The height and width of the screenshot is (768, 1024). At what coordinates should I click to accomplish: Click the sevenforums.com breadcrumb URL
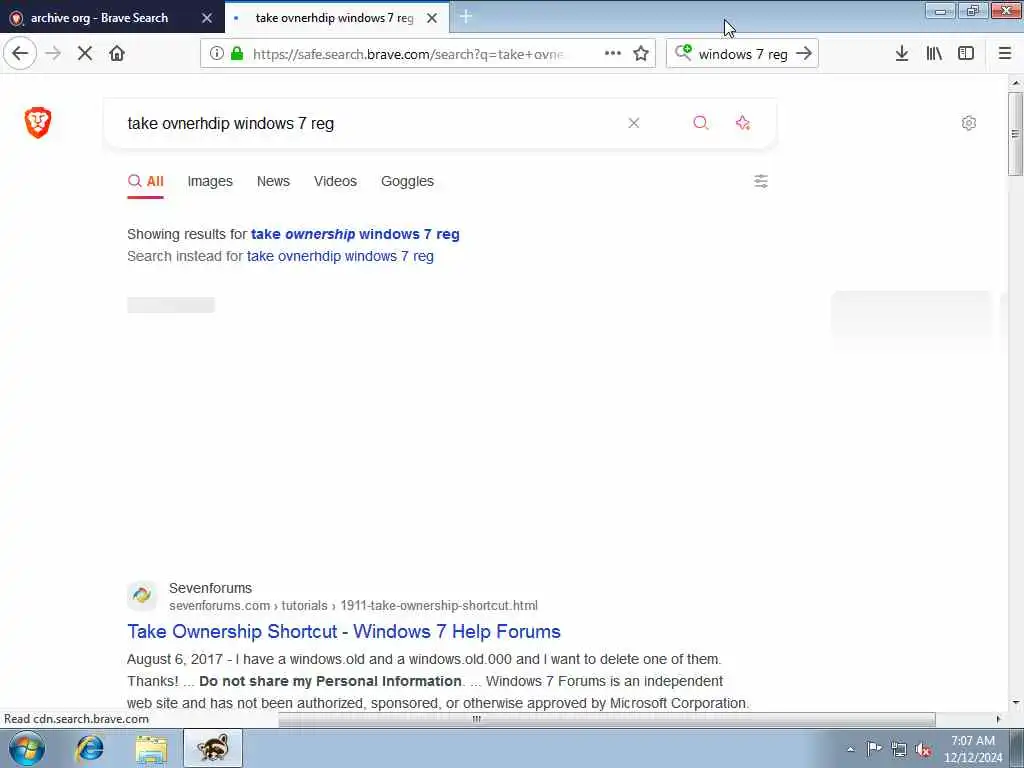pos(353,605)
